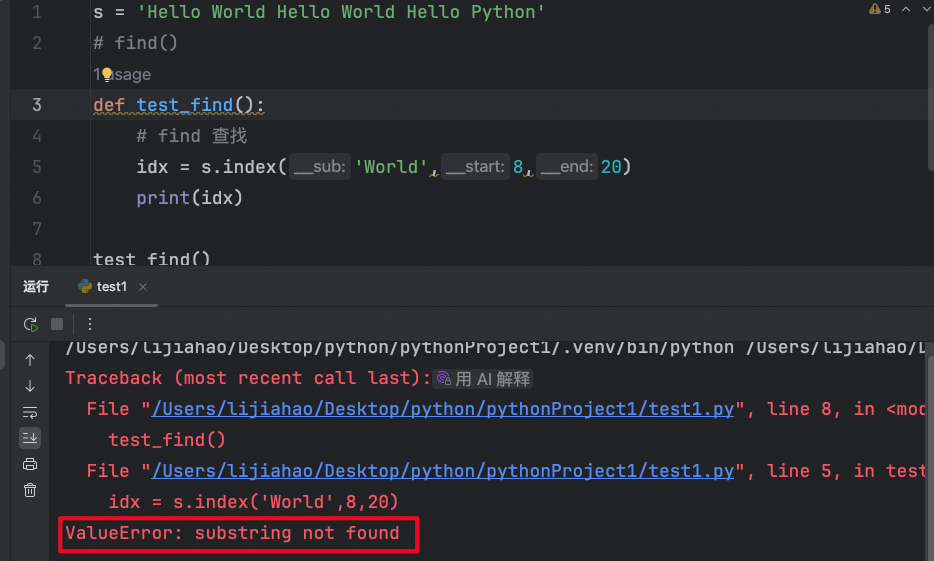Click the yellow lightbulb quick-fix icon
Screen dimensions: 934x561
(107, 75)
